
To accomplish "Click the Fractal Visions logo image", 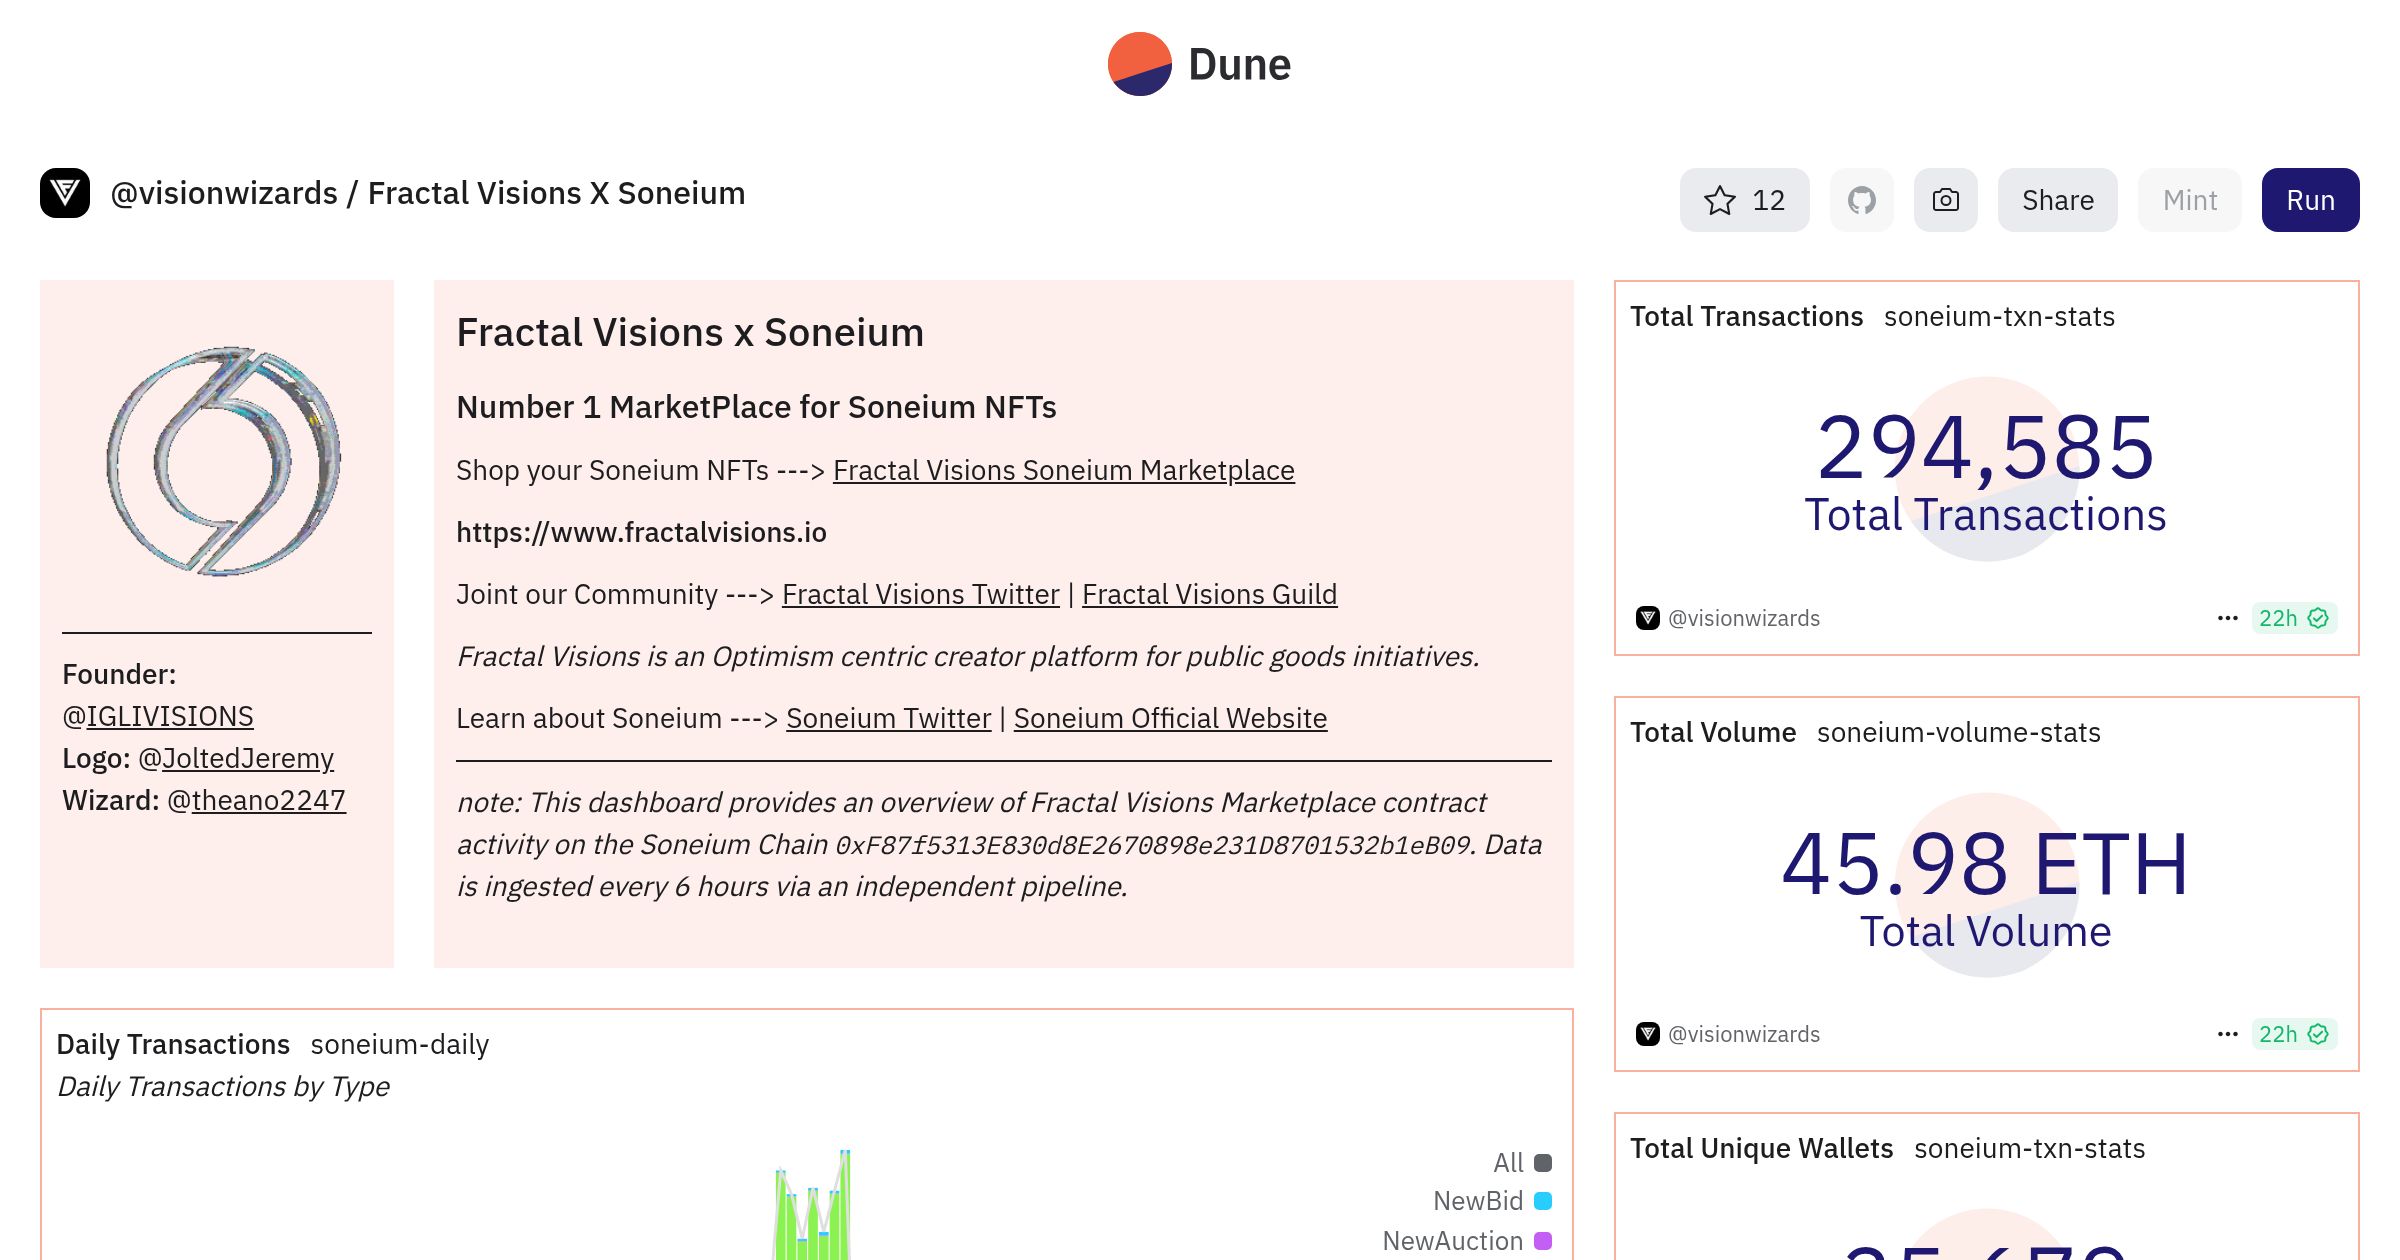I will pyautogui.click(x=222, y=461).
